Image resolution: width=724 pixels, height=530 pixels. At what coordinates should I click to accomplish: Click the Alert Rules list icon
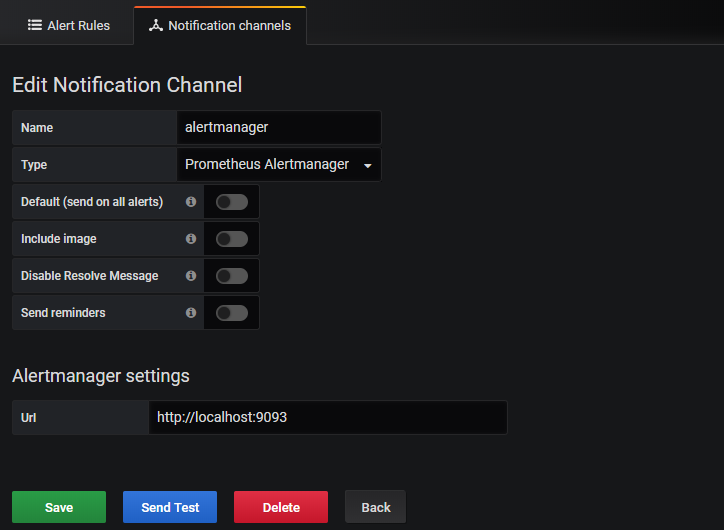35,25
